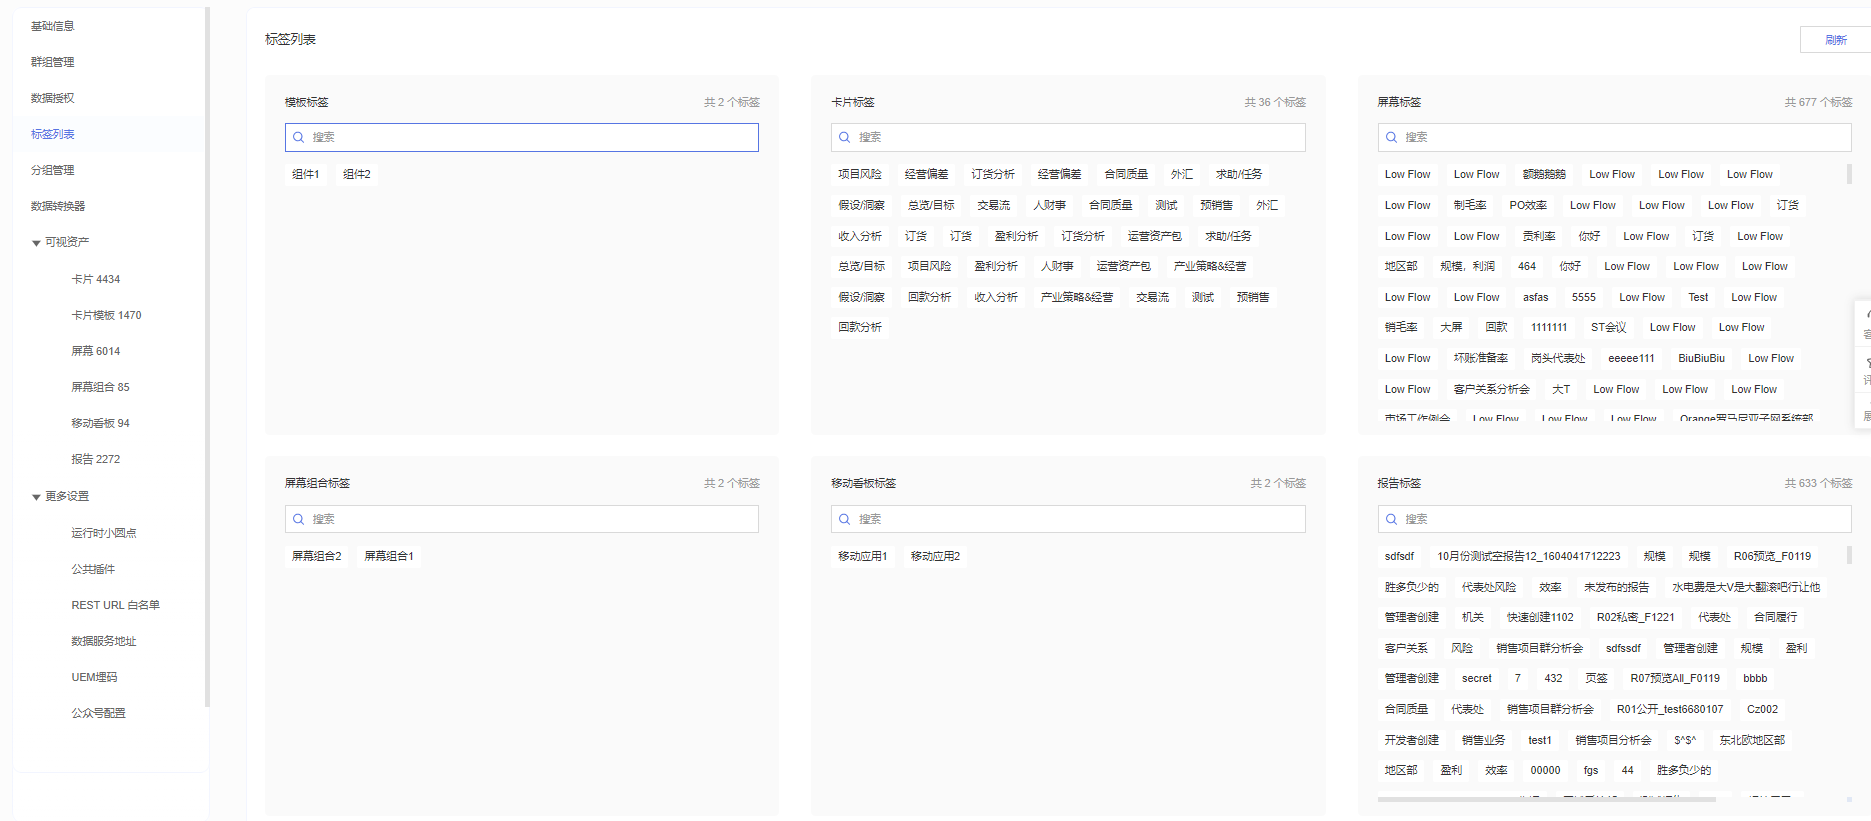1871x821 pixels.
Task: Click the horizontal scrollbar in 报告标签 panel
Action: tap(1546, 799)
